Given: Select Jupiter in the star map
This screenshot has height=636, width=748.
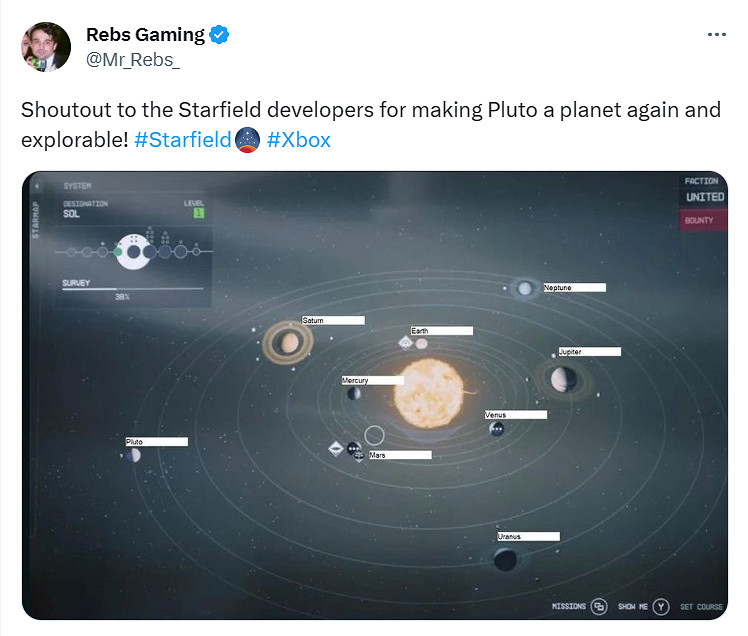Looking at the screenshot, I should (x=562, y=379).
